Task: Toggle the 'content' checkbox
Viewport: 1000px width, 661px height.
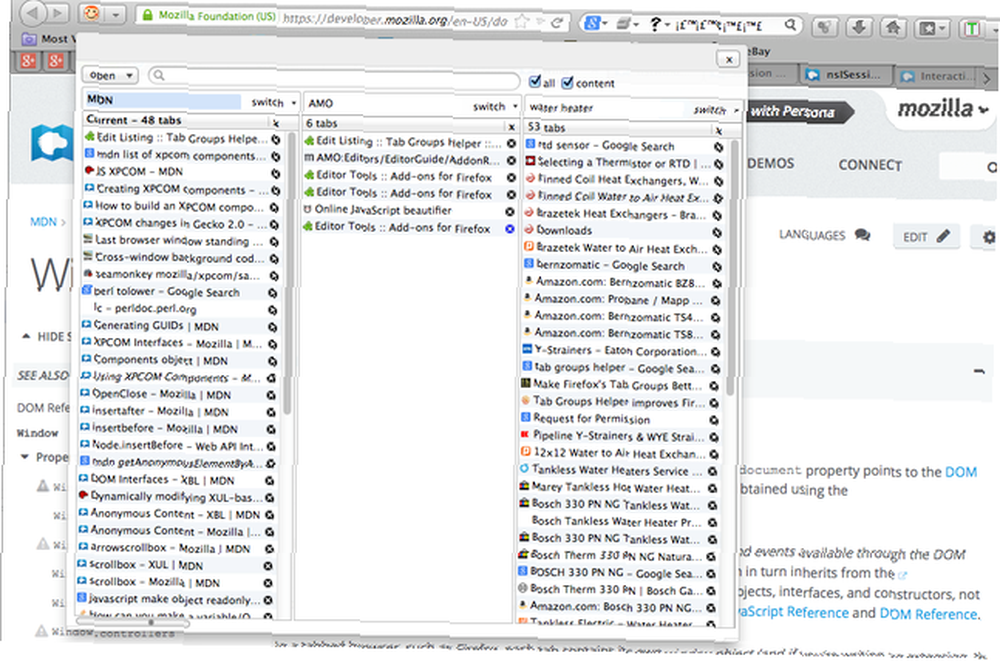Action: [568, 82]
